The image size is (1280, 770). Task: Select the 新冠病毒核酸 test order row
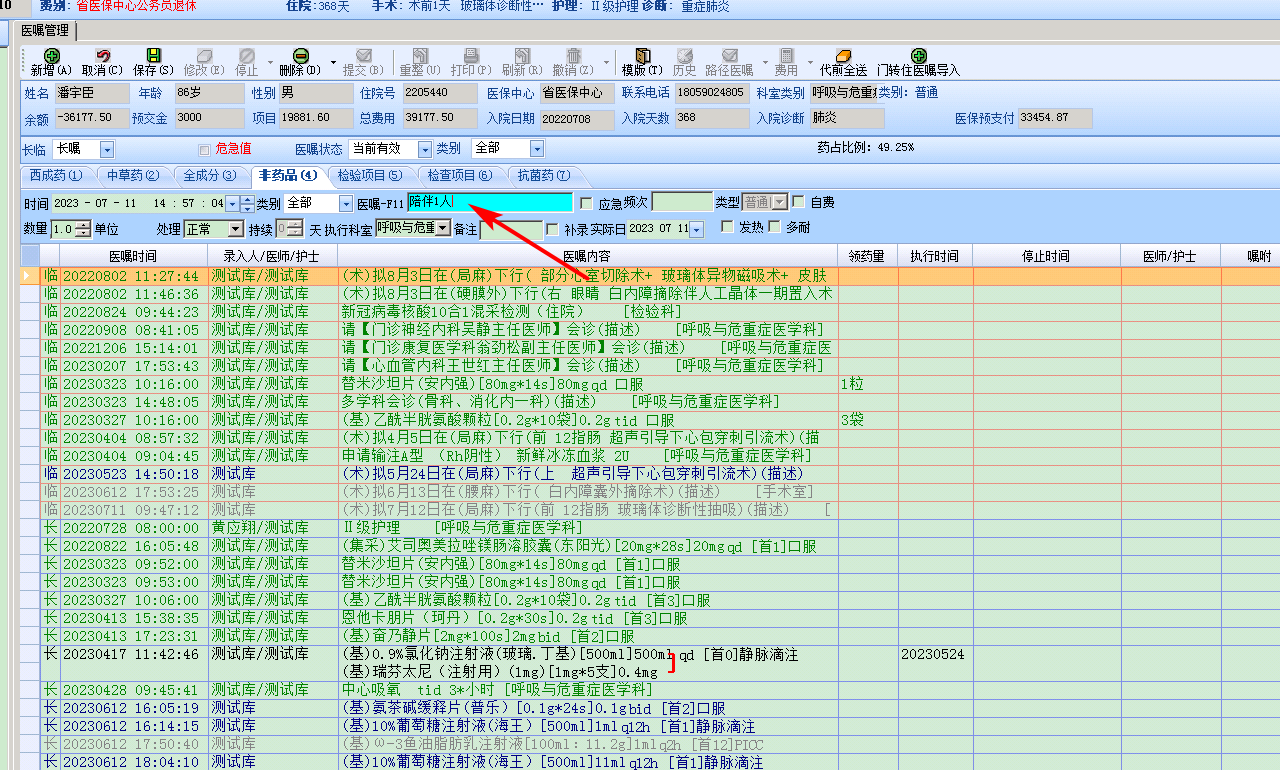[650, 312]
